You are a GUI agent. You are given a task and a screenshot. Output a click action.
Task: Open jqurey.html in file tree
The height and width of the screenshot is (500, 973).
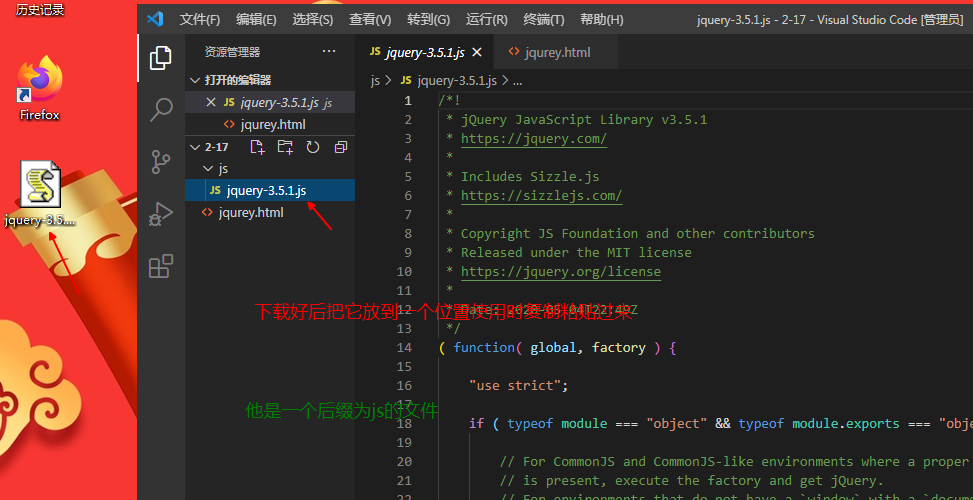(270, 213)
